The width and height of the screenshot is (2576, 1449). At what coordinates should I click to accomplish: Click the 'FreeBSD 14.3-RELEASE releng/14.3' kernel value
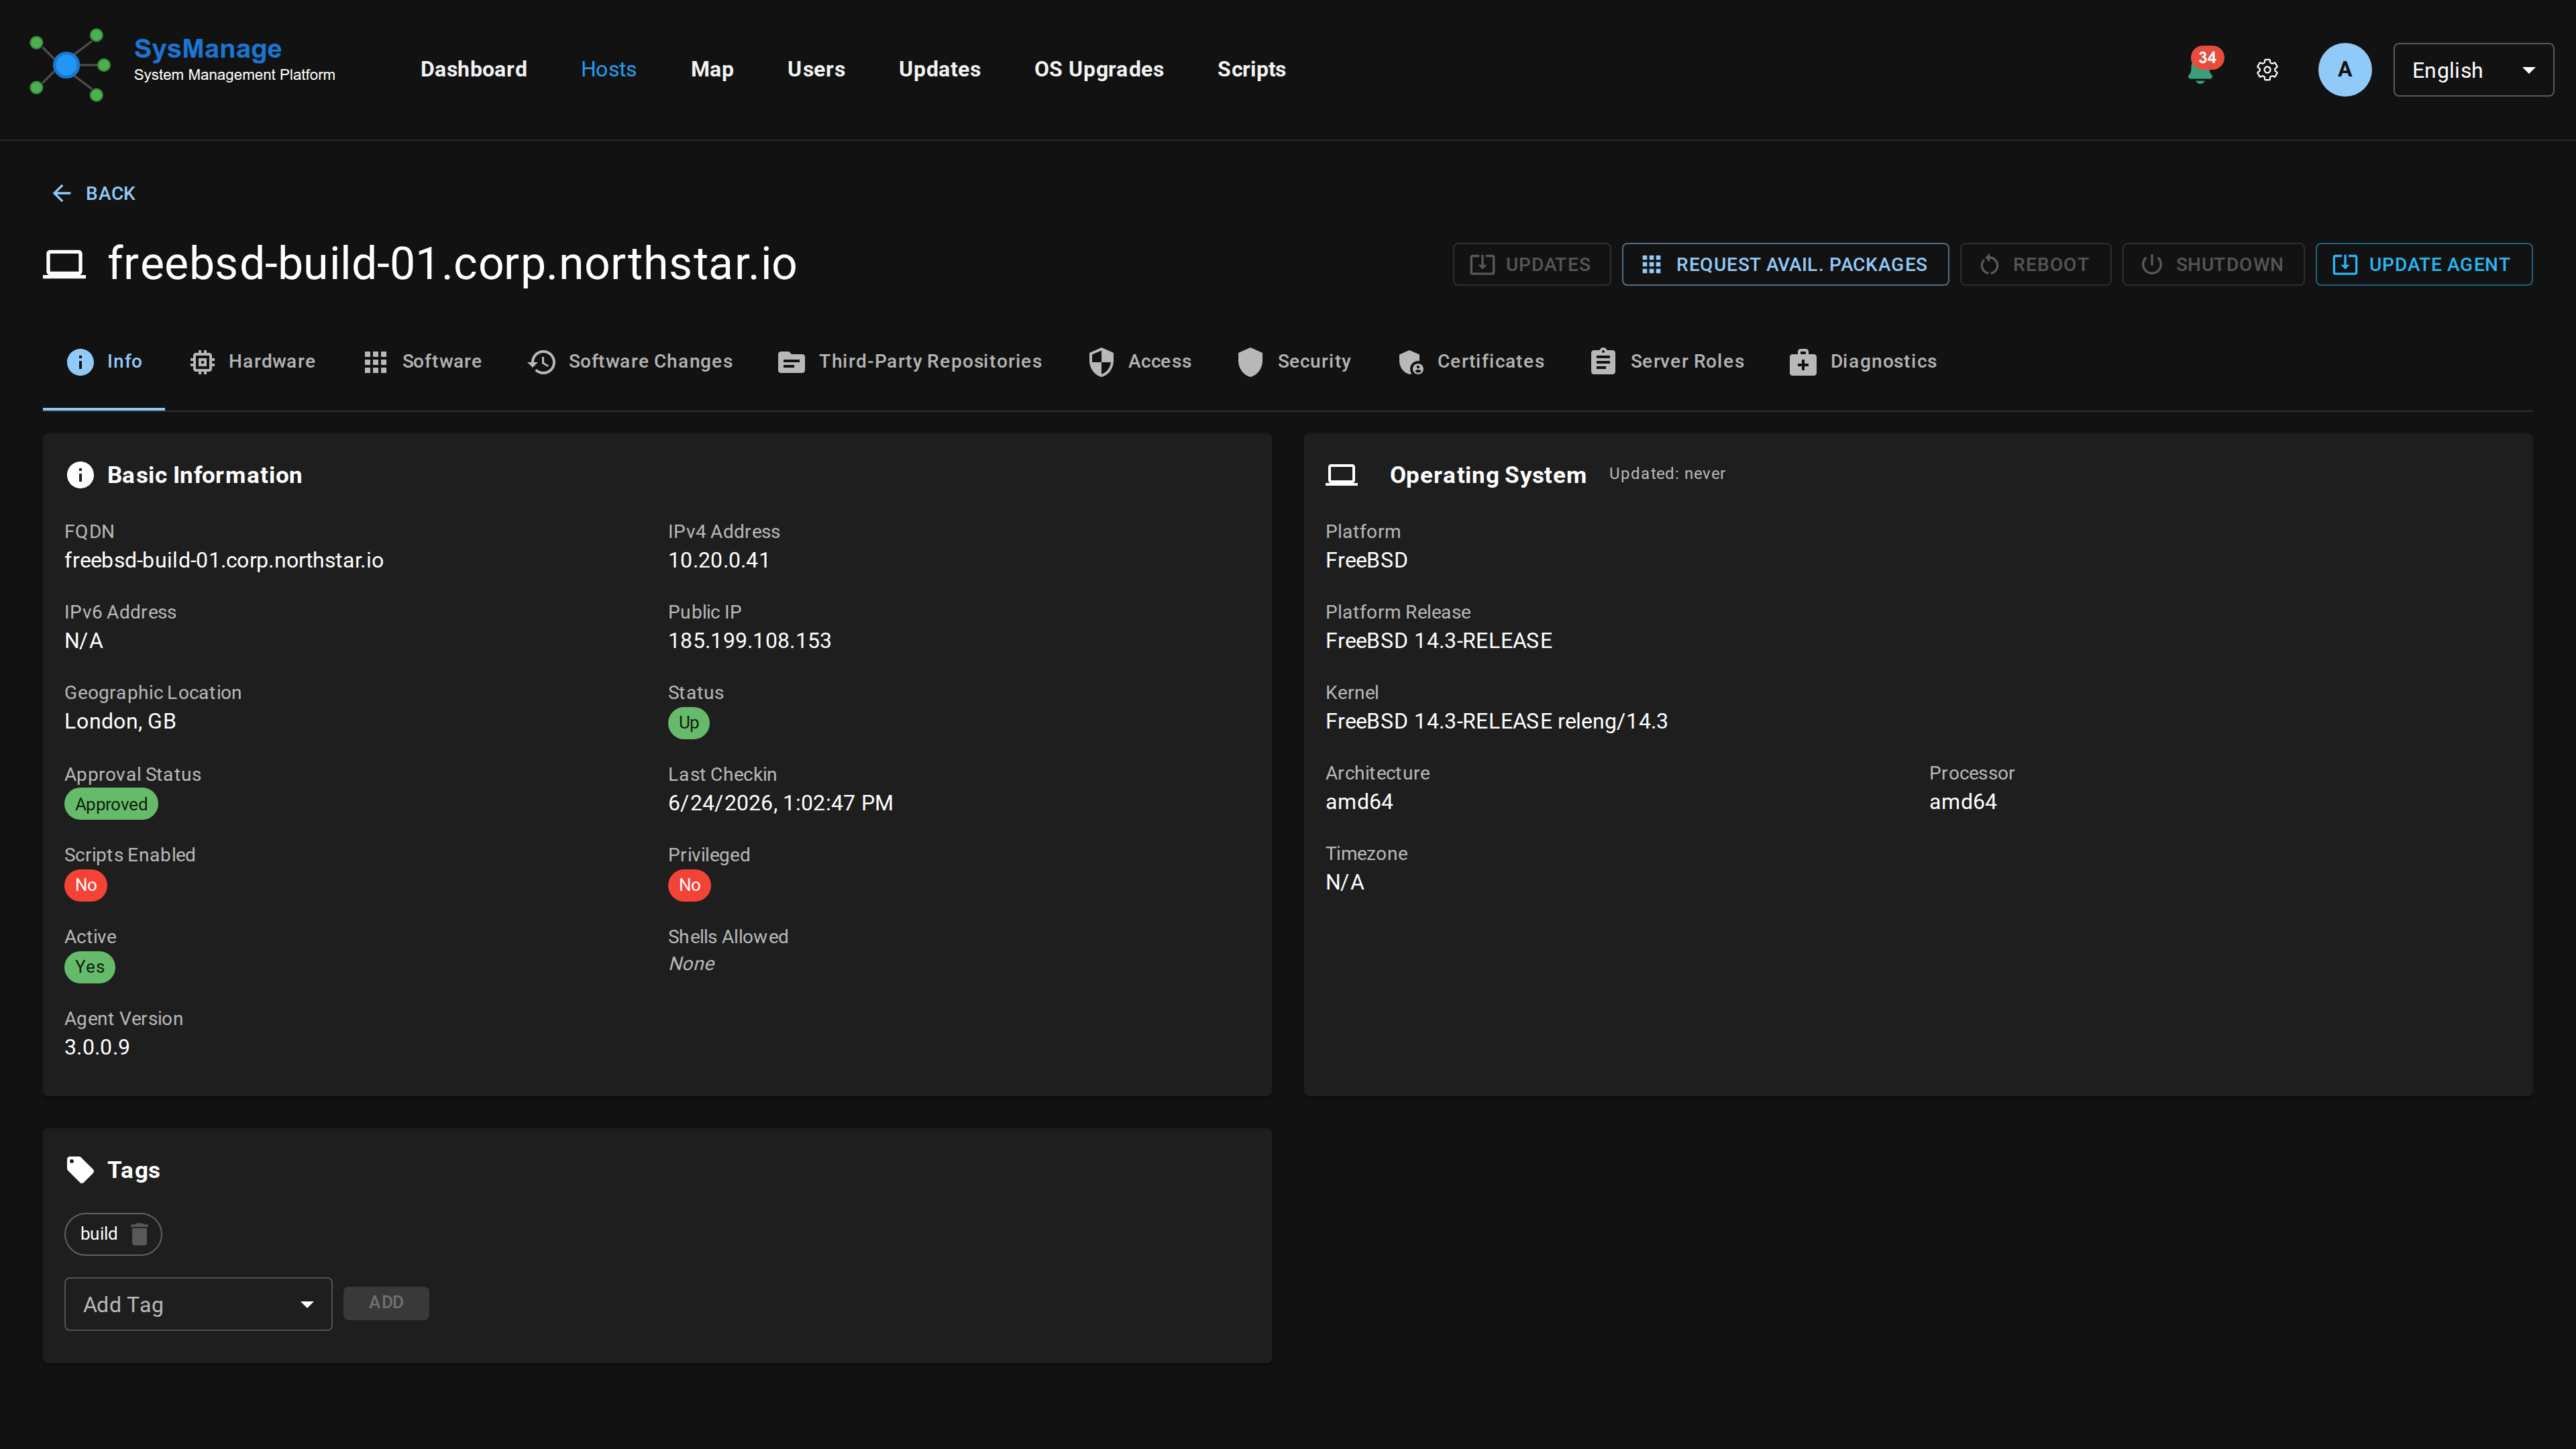1496,721
